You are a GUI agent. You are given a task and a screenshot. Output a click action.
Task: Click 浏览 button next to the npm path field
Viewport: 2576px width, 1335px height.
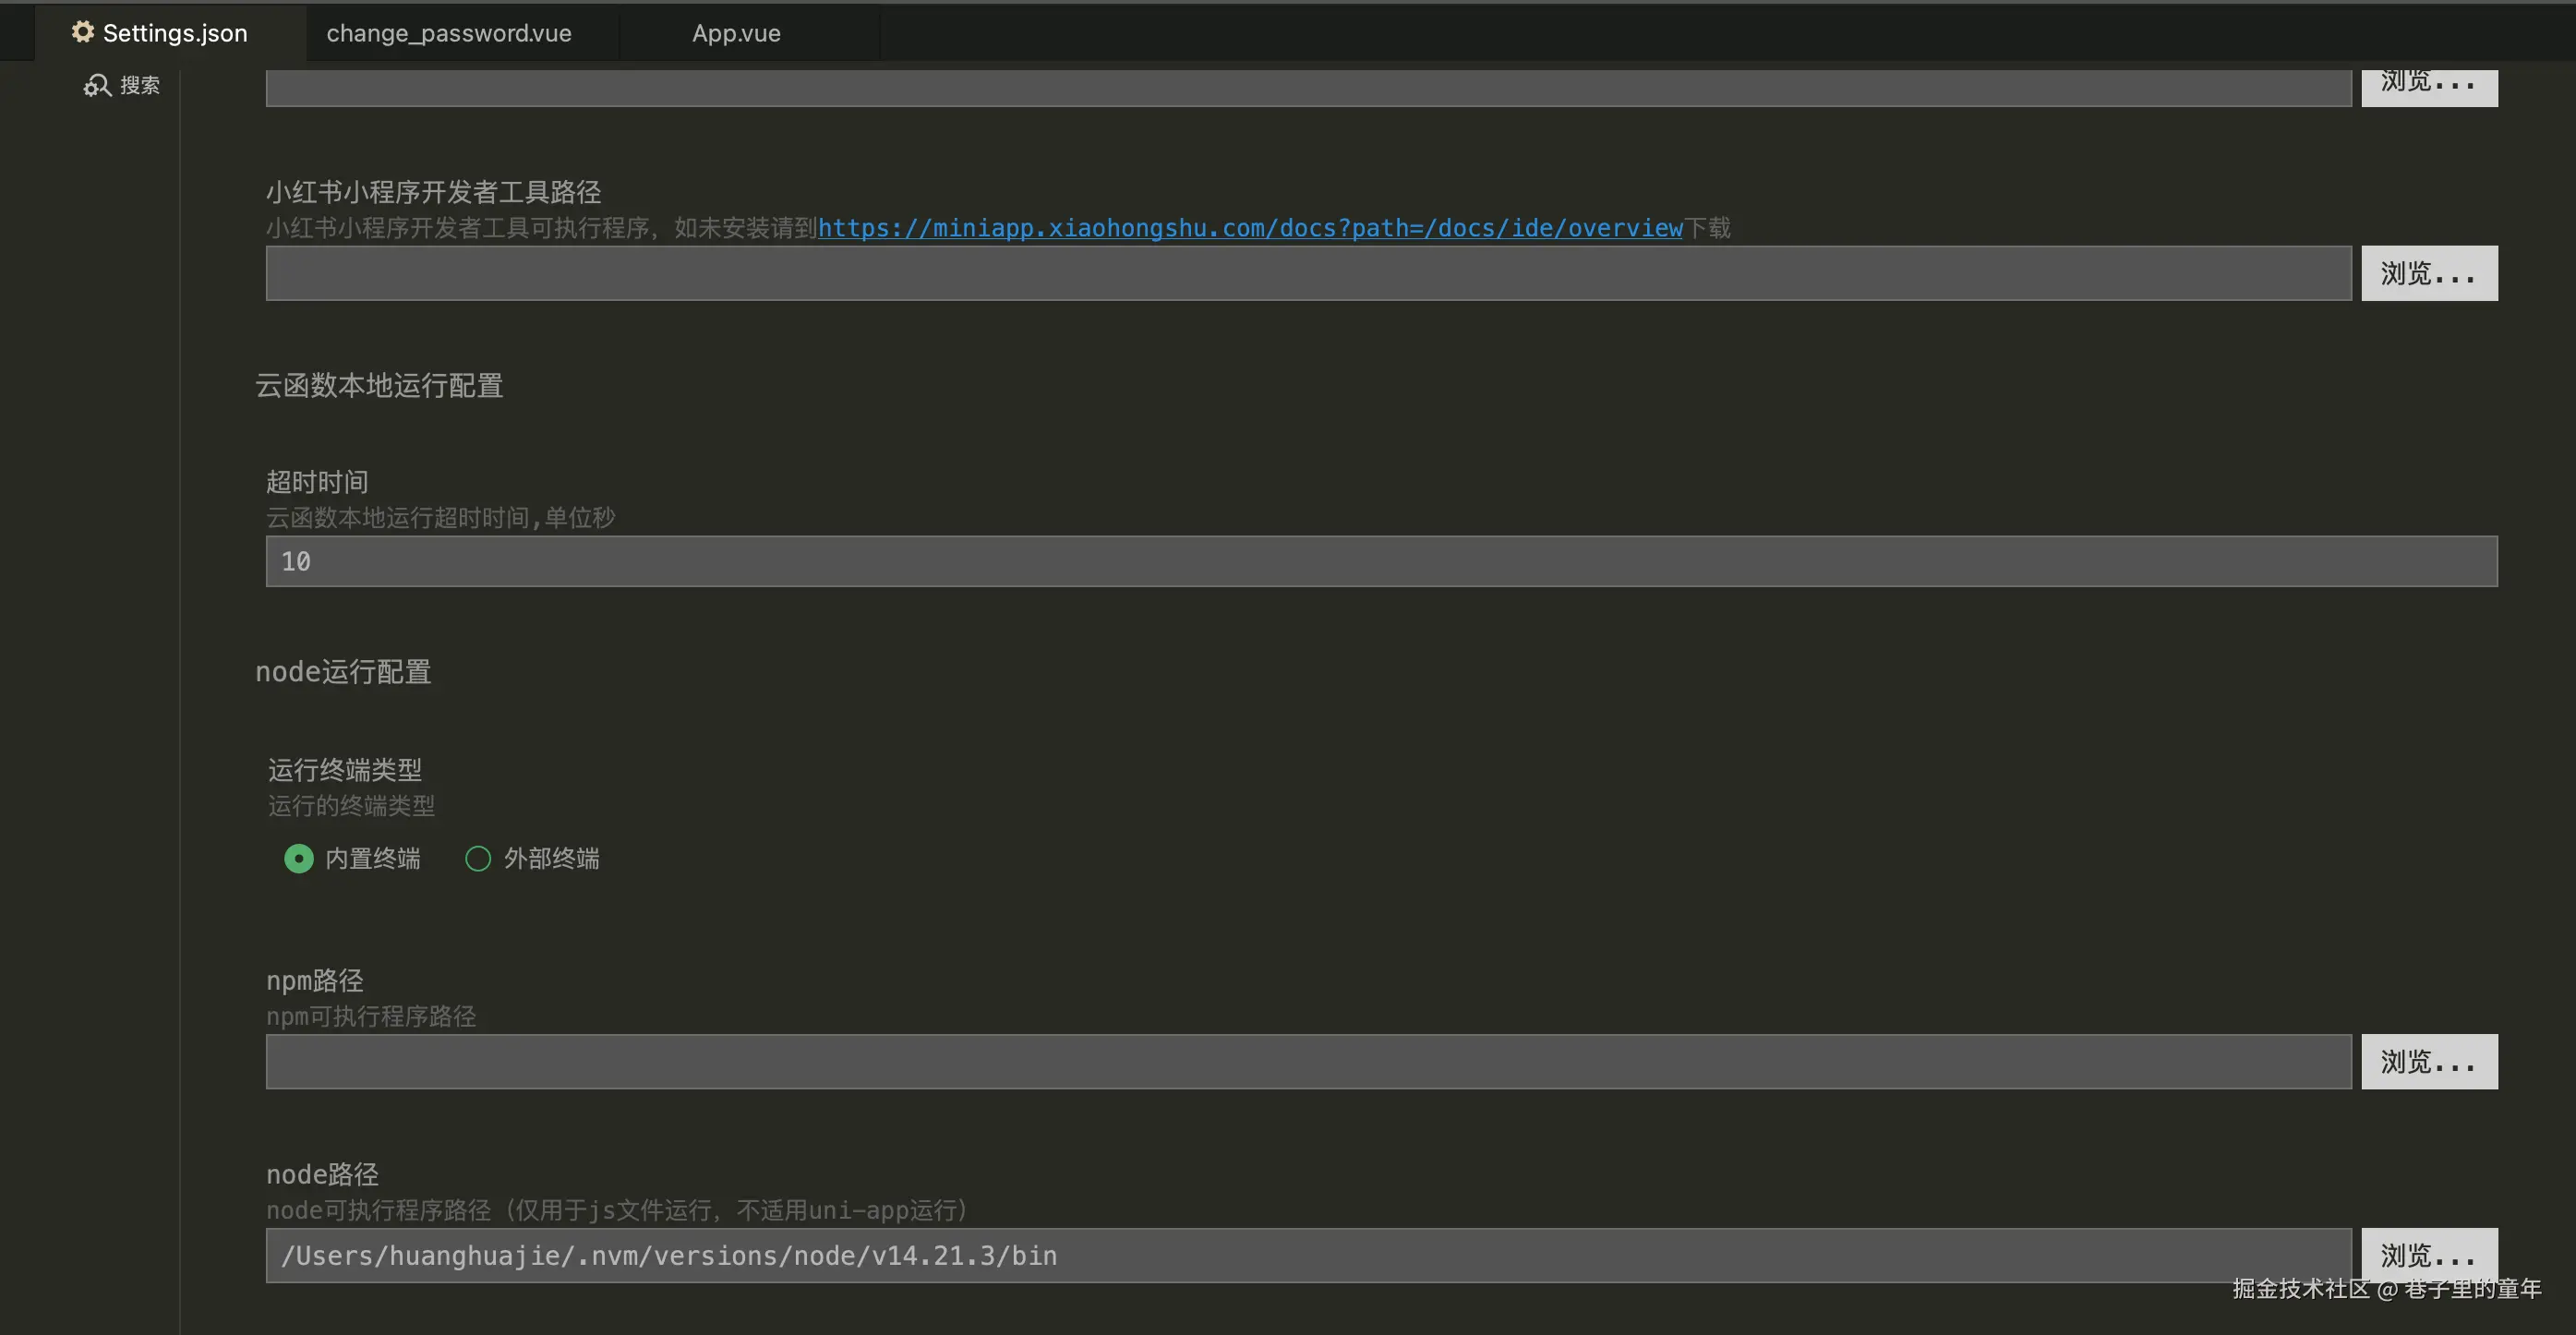pos(2428,1061)
